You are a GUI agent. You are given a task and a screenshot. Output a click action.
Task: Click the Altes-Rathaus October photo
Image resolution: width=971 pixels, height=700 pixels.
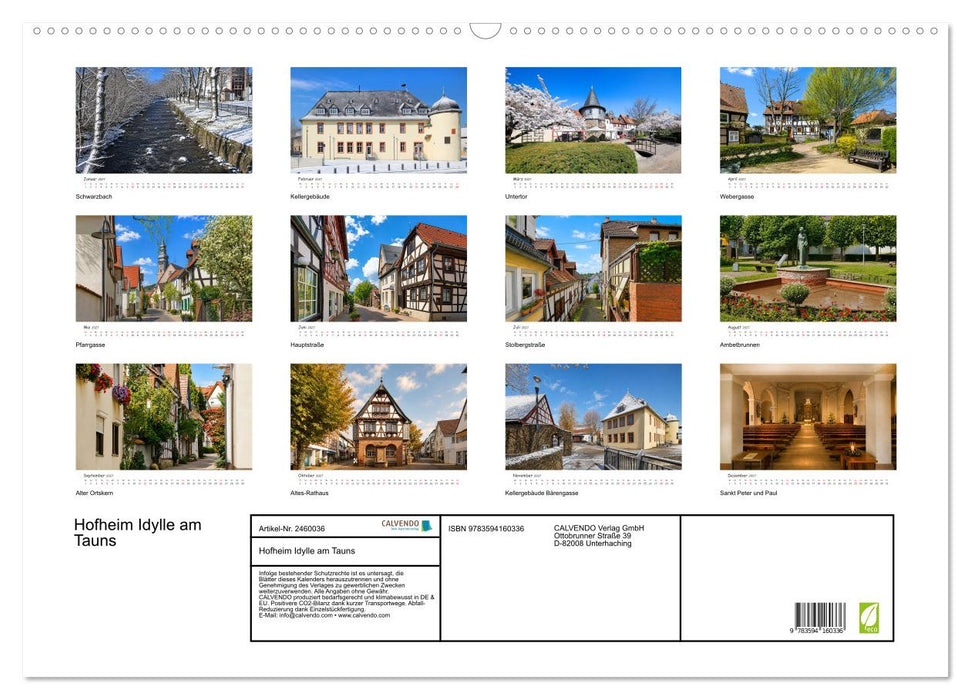pyautogui.click(x=378, y=416)
